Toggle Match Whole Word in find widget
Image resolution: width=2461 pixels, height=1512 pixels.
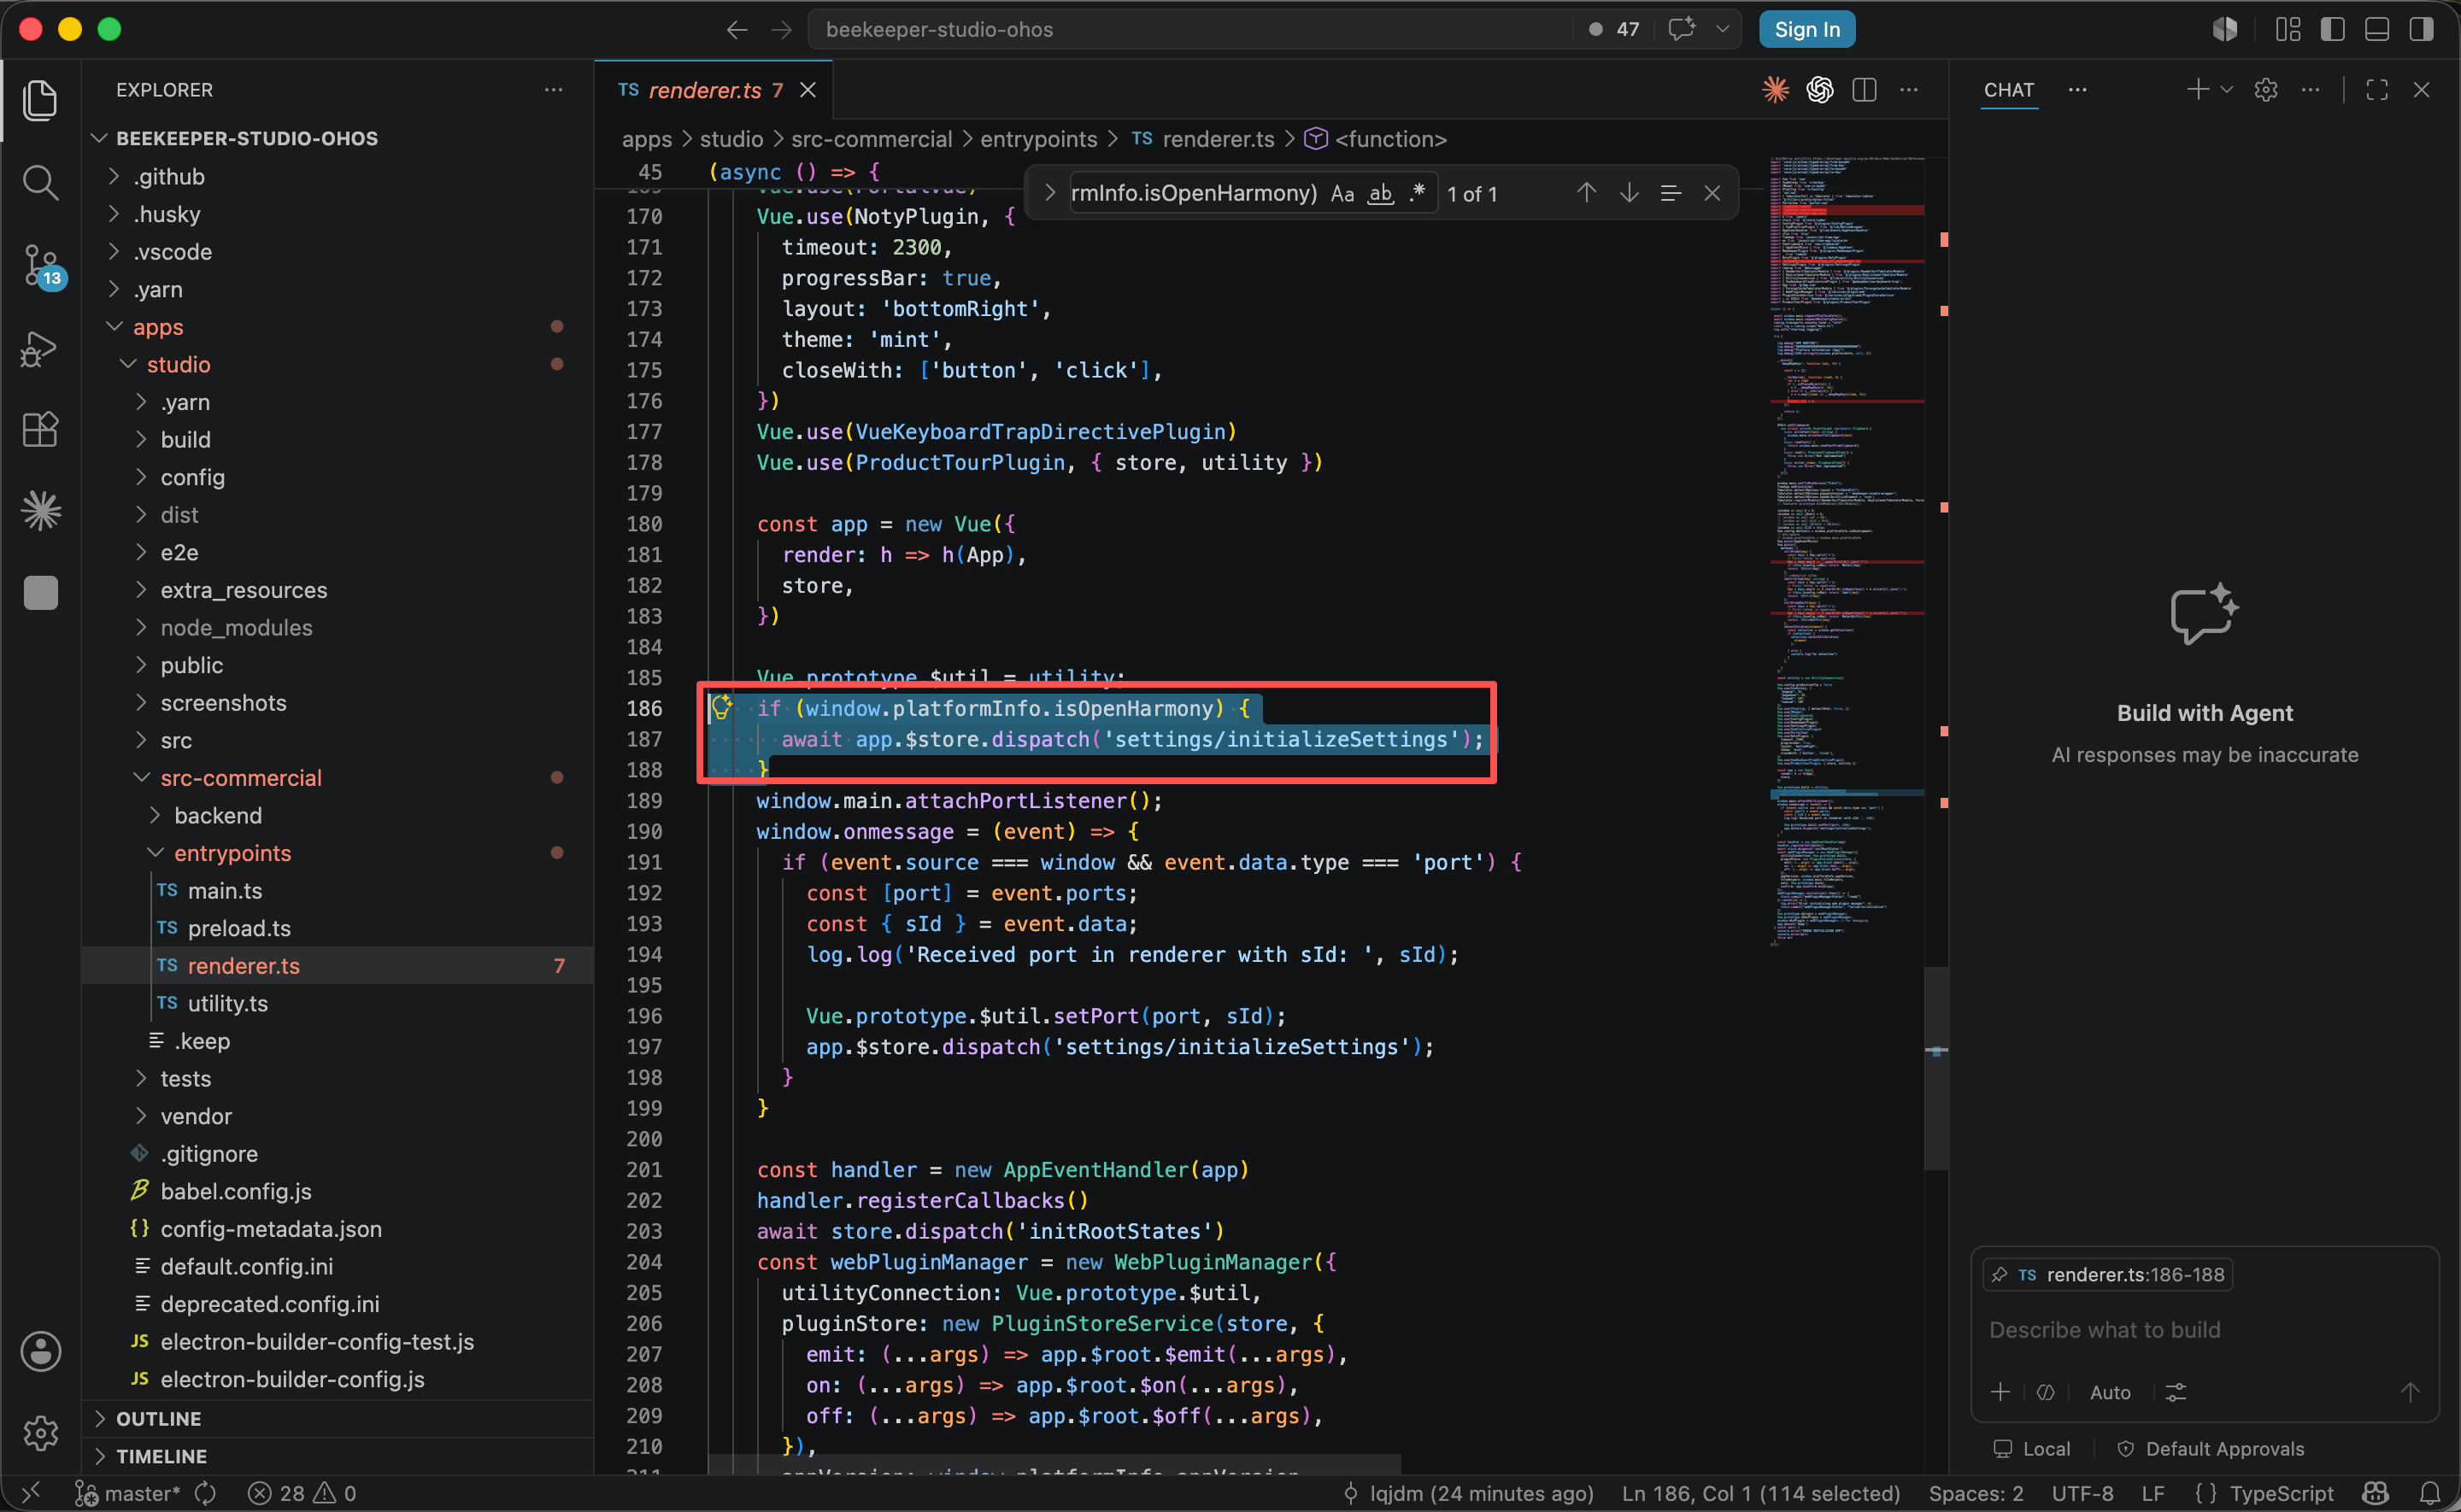pyautogui.click(x=1380, y=194)
